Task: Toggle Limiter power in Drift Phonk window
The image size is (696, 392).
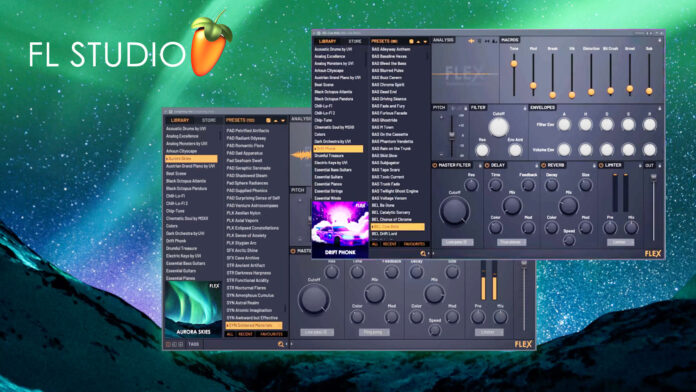Action: pos(601,165)
